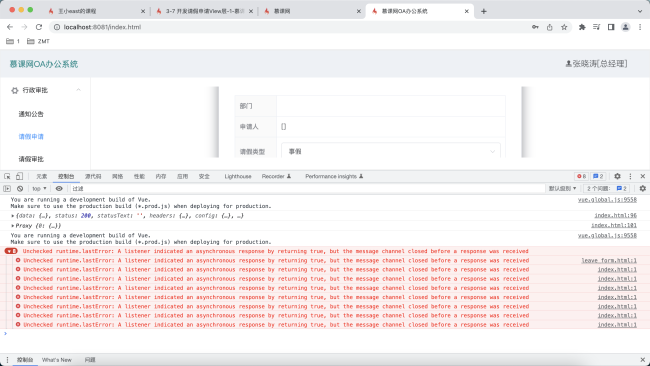This screenshot has width=650, height=366.
Task: Open the Chrome extensions menu
Action: (582, 27)
